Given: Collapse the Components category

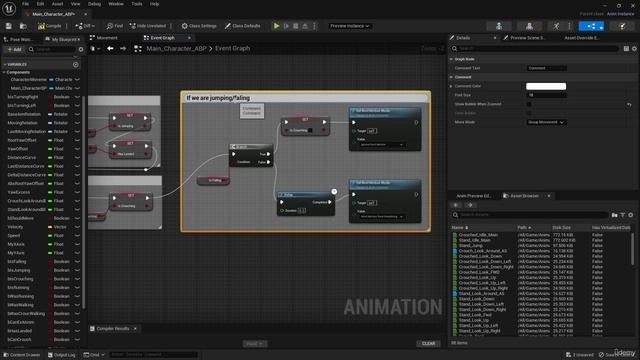Looking at the screenshot, I should click(4, 72).
